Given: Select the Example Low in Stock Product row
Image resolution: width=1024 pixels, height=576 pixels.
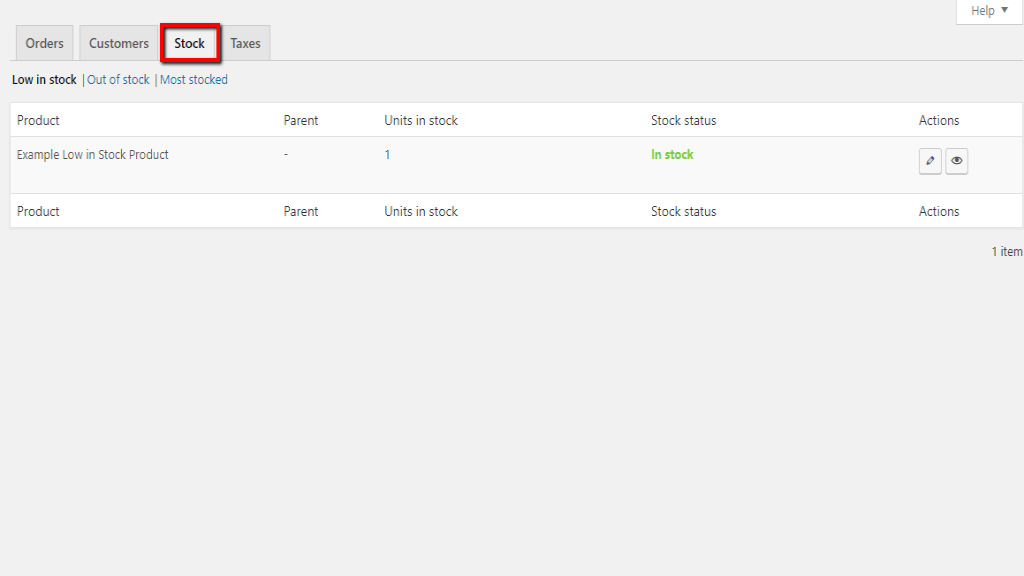Looking at the screenshot, I should pos(93,155).
